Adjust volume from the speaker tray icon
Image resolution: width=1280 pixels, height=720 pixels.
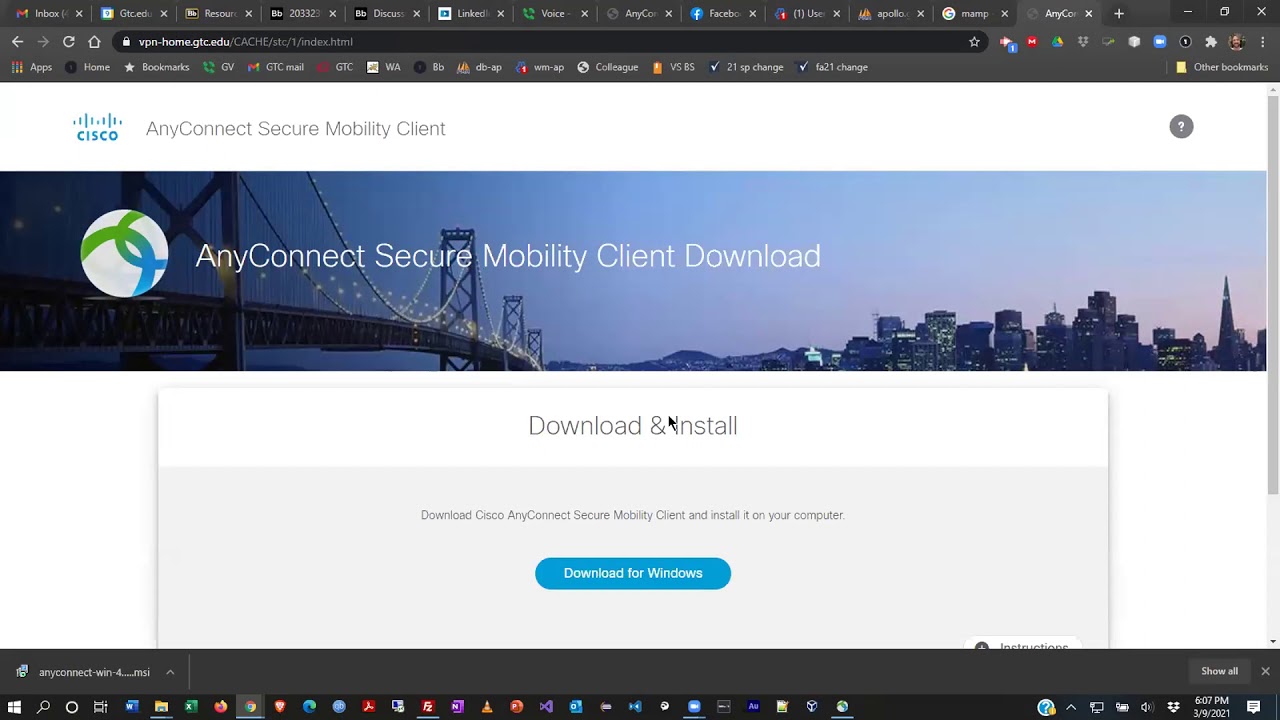click(x=1147, y=707)
